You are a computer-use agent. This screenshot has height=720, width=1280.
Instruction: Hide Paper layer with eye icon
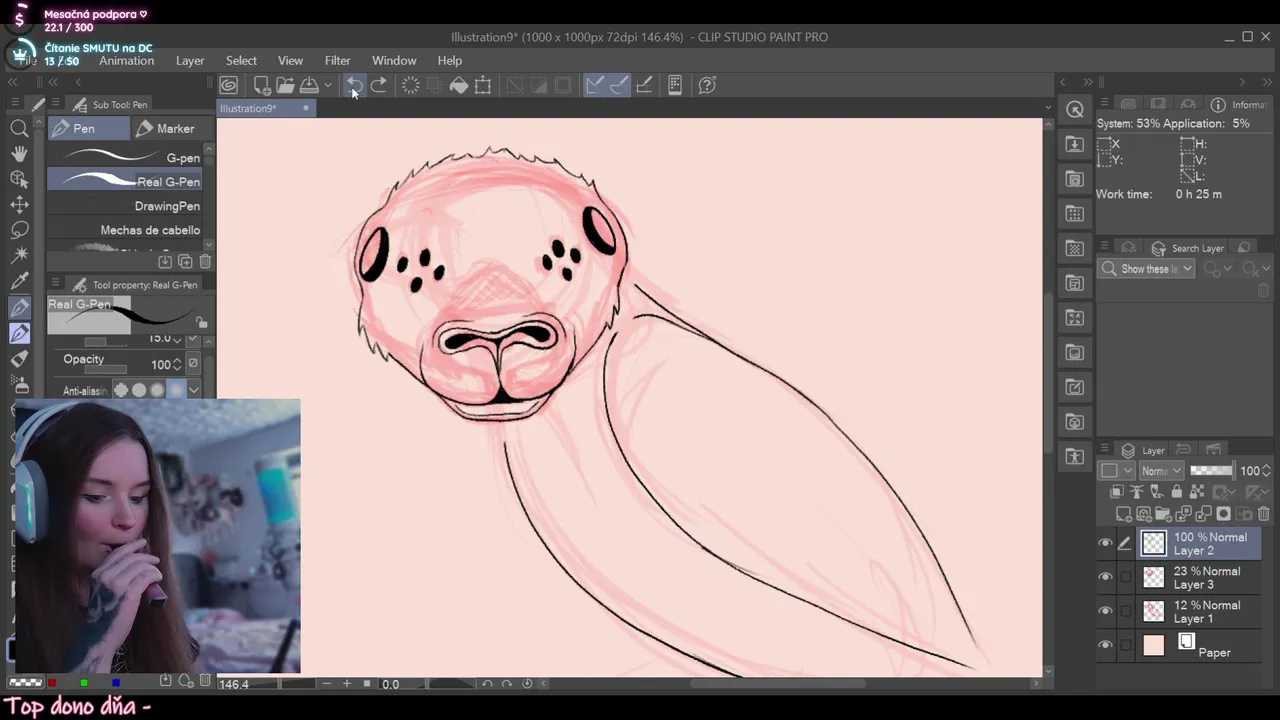[1105, 645]
